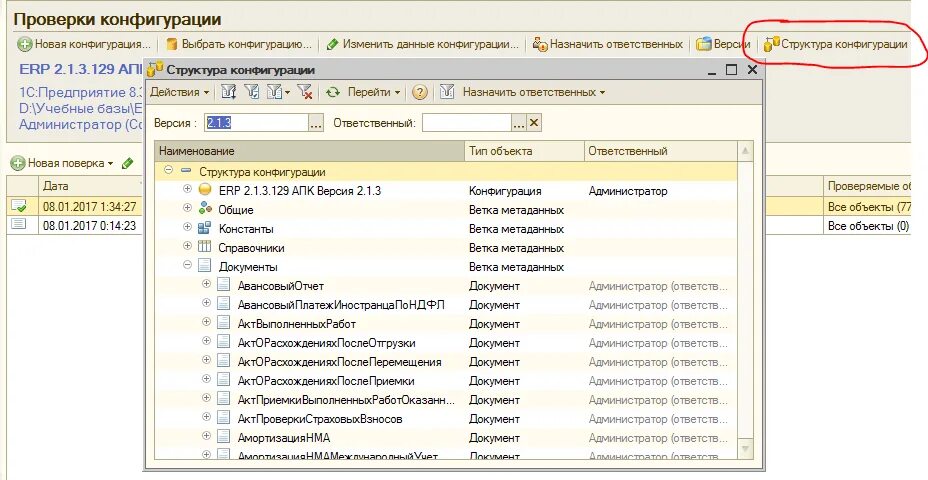Click Выбрать конфигурацию... button
Screen dimensions: 928x480
239,44
